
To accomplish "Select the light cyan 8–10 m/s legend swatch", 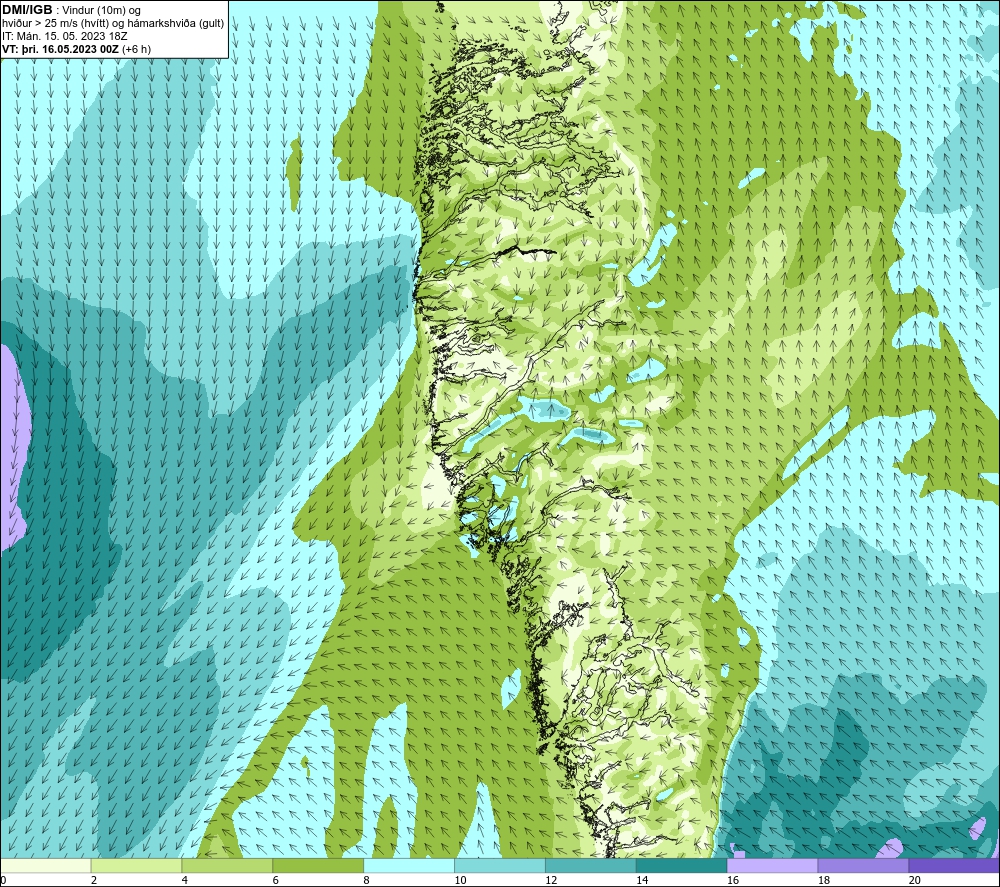I will point(409,865).
